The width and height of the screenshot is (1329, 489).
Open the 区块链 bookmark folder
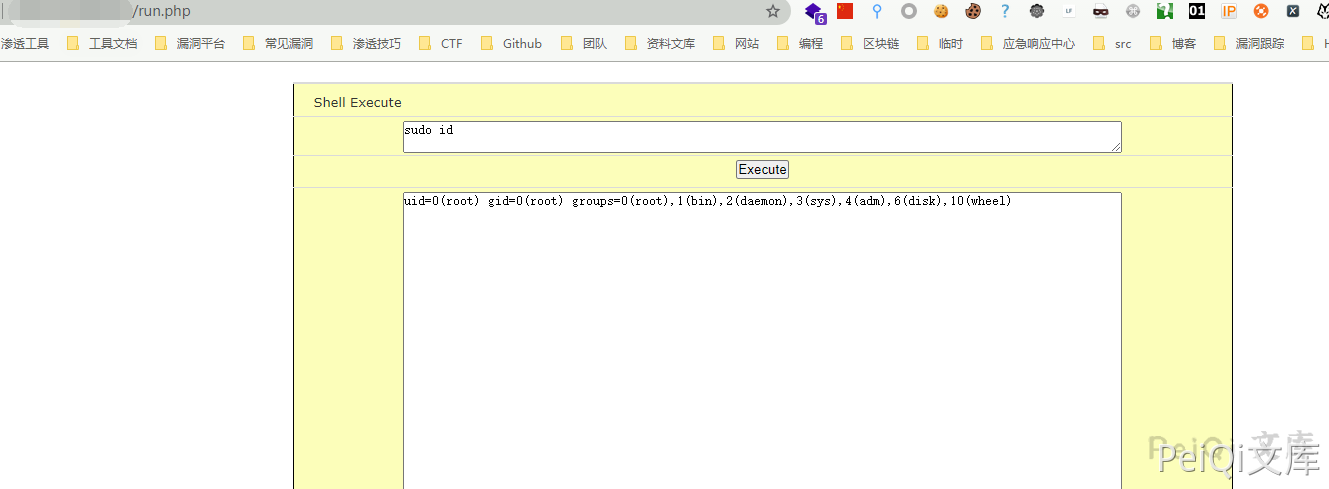870,44
